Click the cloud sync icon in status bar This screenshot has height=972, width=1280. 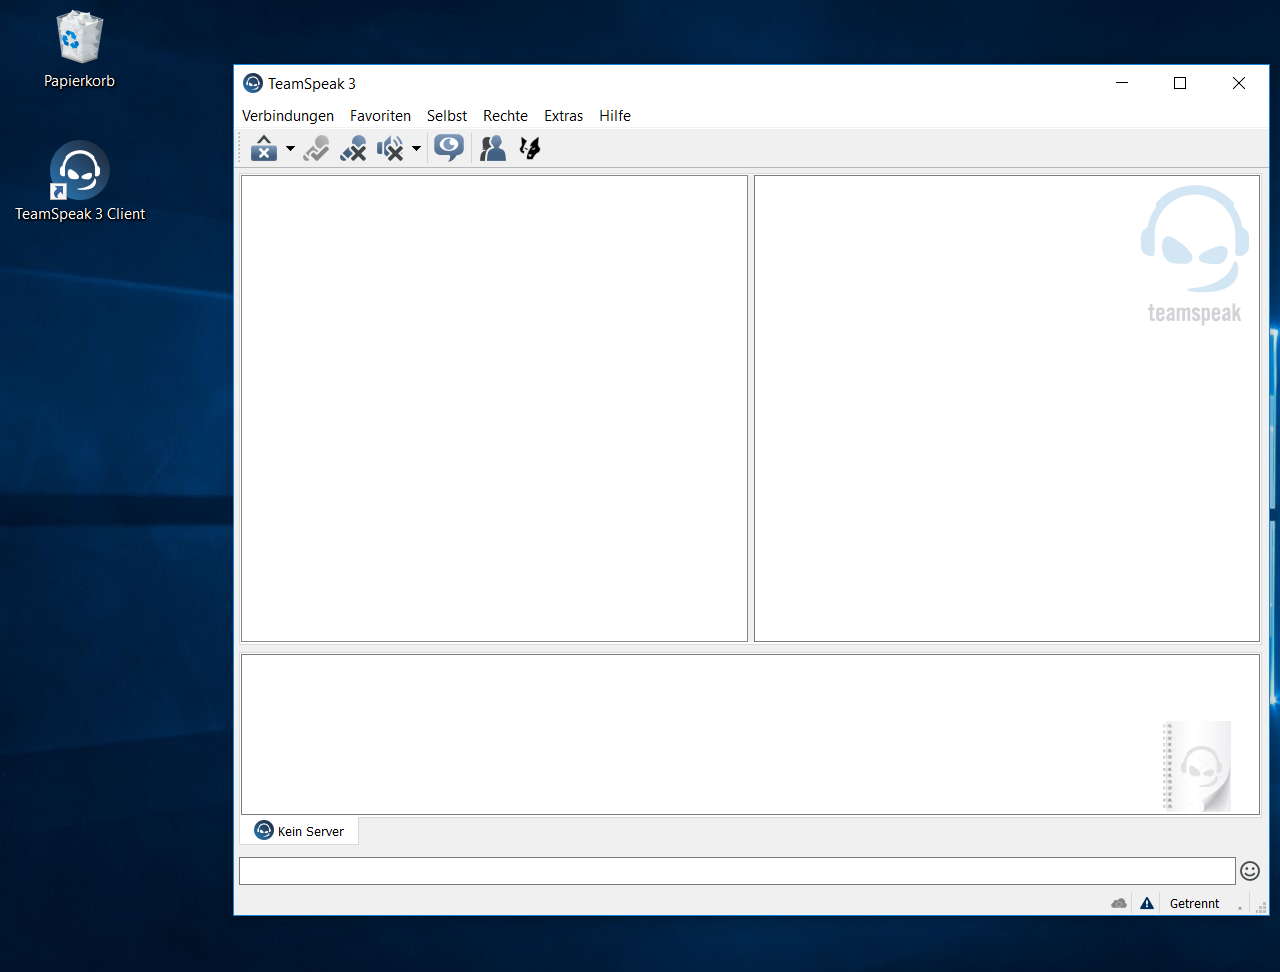pos(1119,904)
